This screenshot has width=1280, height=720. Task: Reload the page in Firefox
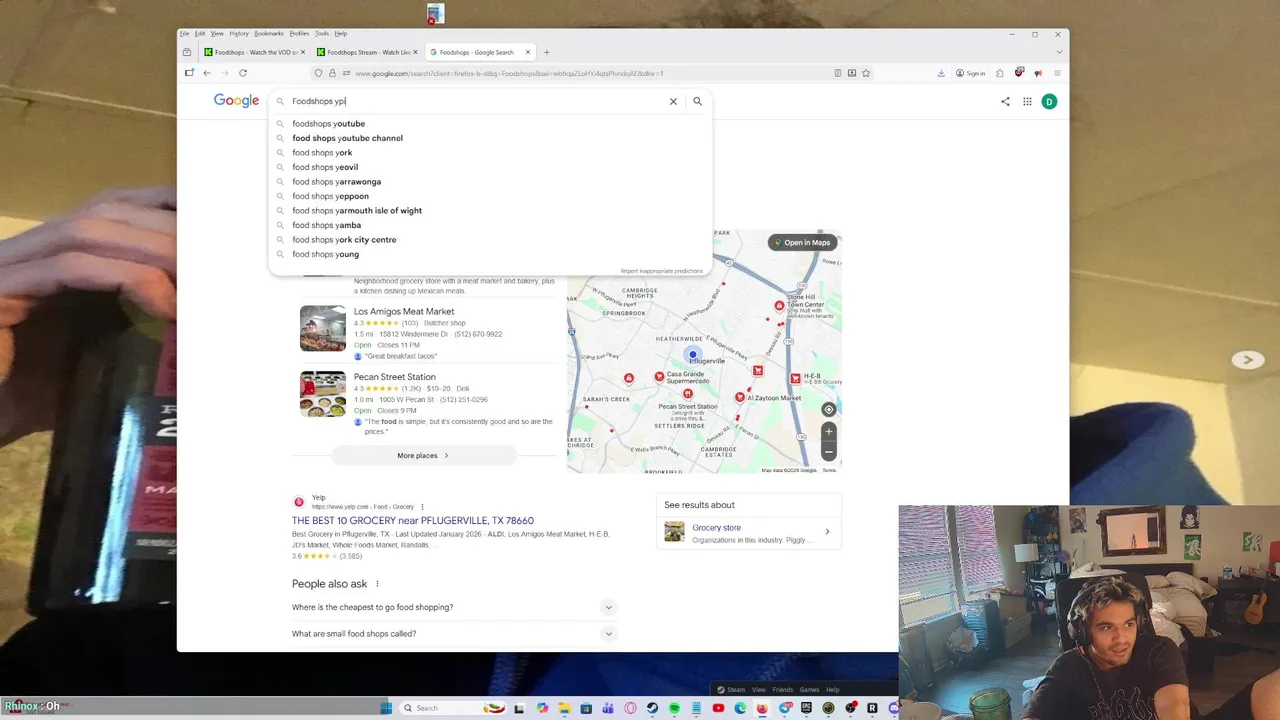point(242,73)
